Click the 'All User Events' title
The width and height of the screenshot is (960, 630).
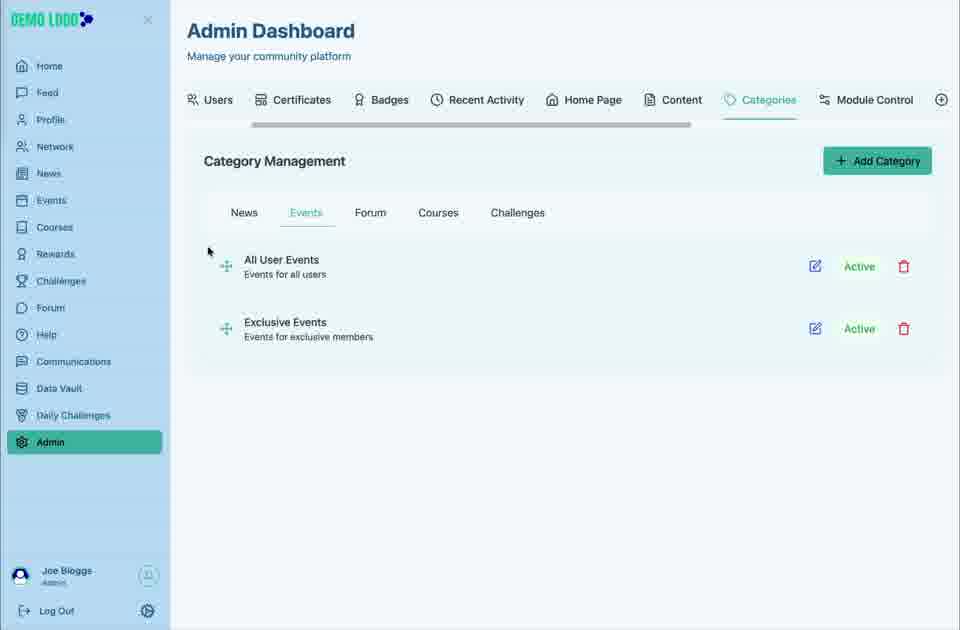tap(282, 260)
